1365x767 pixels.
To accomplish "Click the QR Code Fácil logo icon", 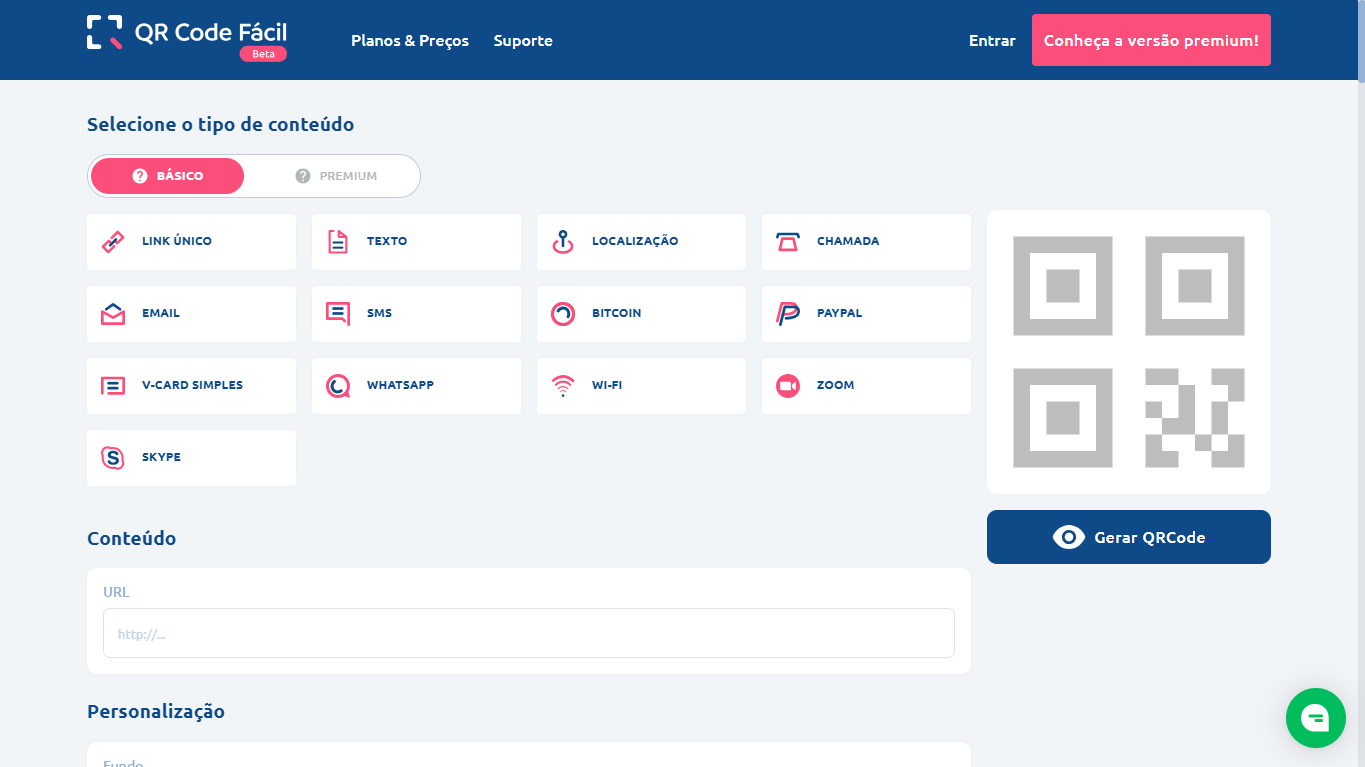I will (x=105, y=32).
